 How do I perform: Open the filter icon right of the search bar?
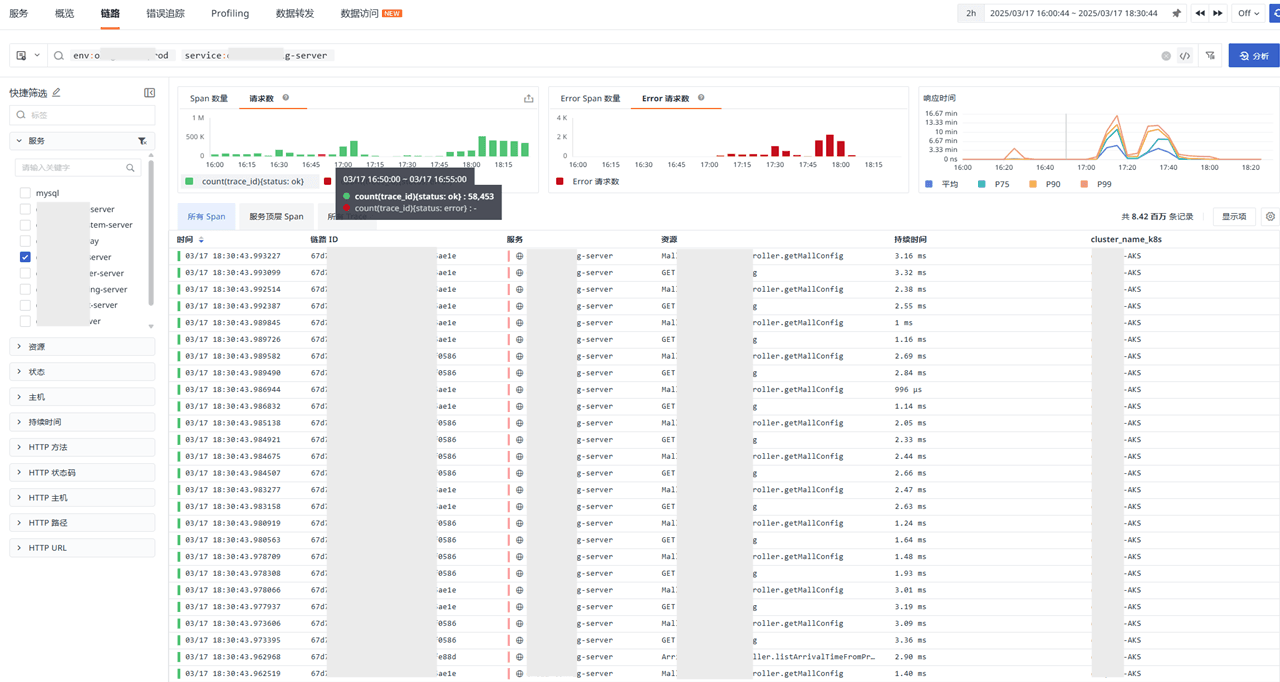tap(1210, 56)
